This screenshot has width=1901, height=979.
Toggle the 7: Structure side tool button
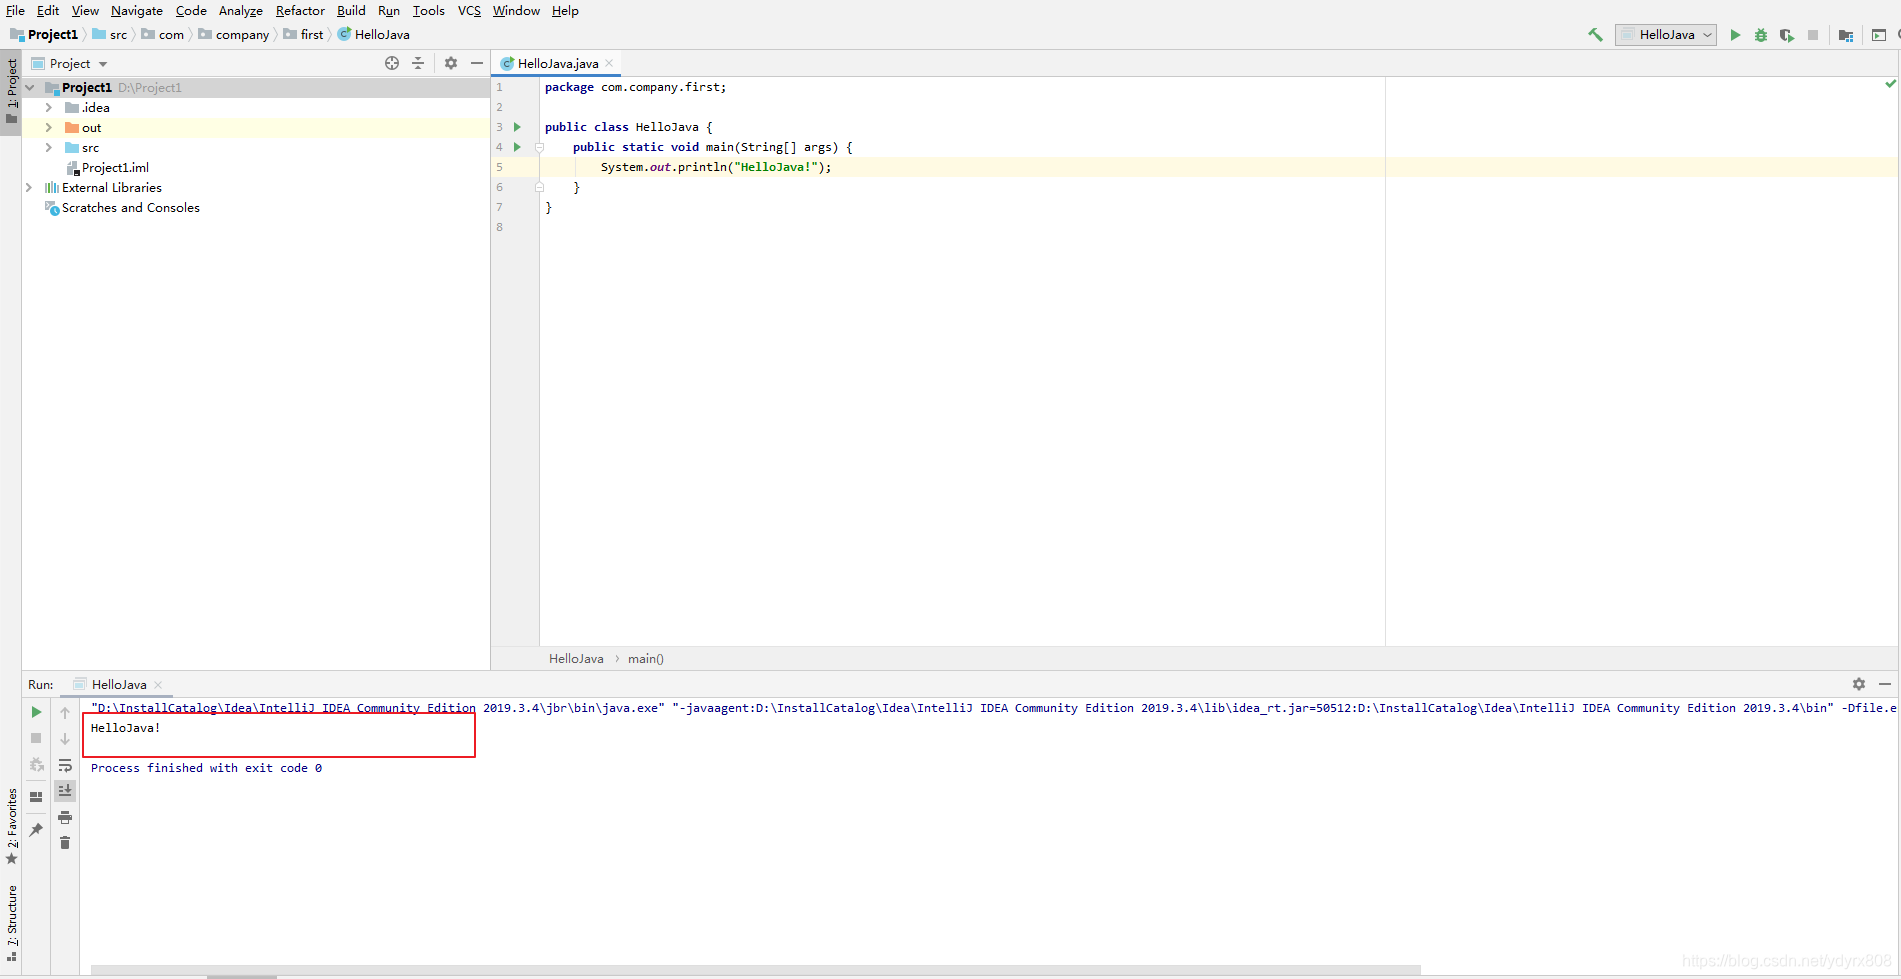coord(11,923)
